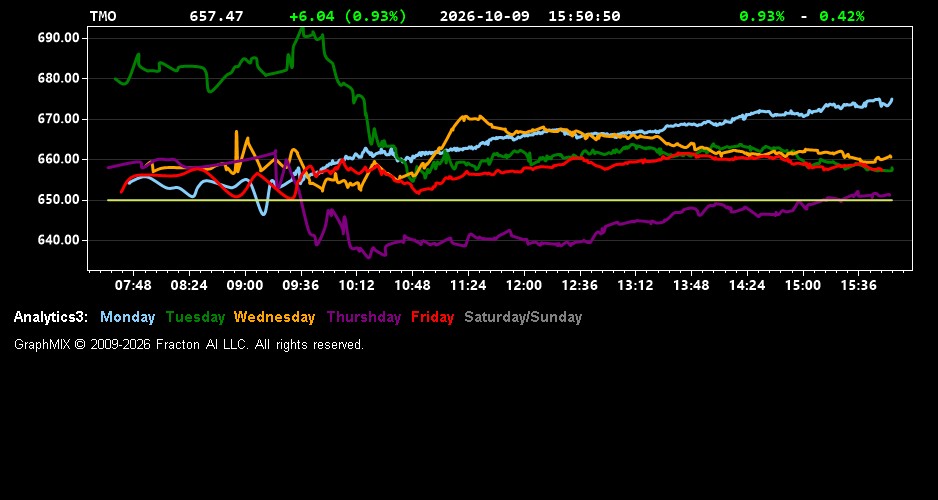The image size is (938, 500).
Task: Click the 14:24 time axis label
Action: pos(747,285)
